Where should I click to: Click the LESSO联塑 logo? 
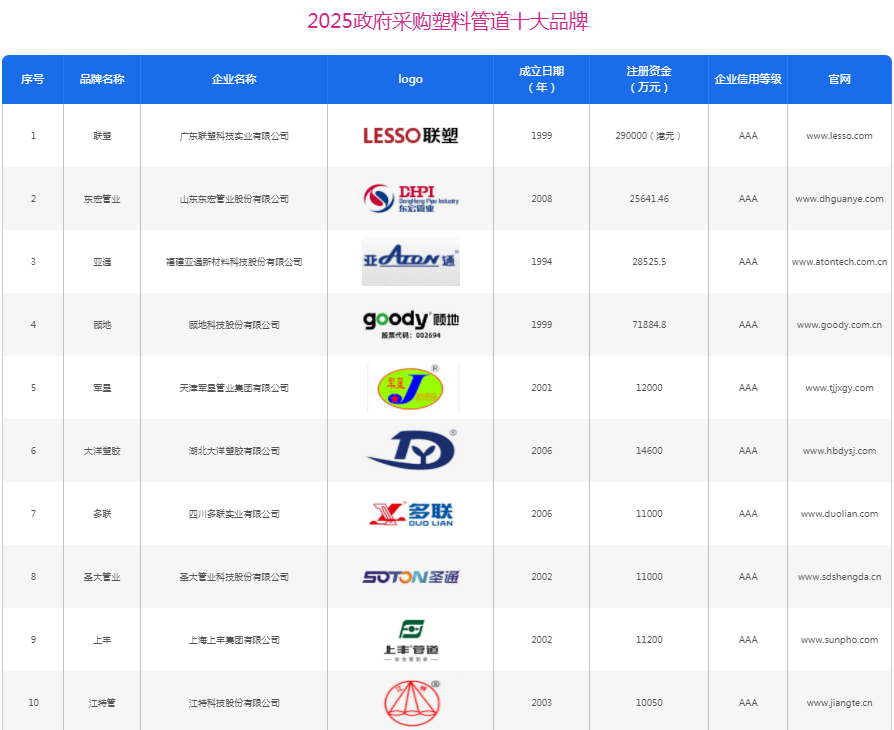pyautogui.click(x=410, y=136)
